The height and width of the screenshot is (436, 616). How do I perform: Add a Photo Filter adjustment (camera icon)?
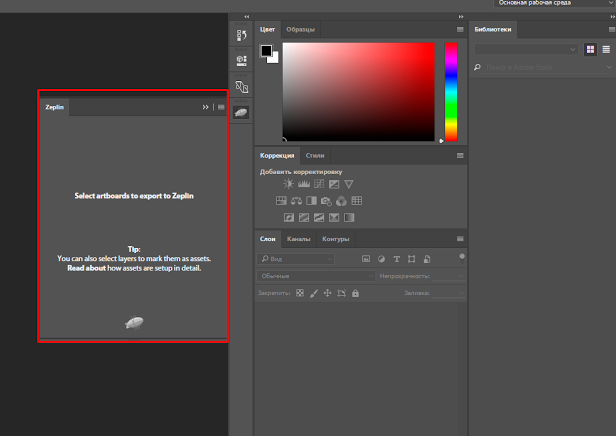[x=326, y=201]
